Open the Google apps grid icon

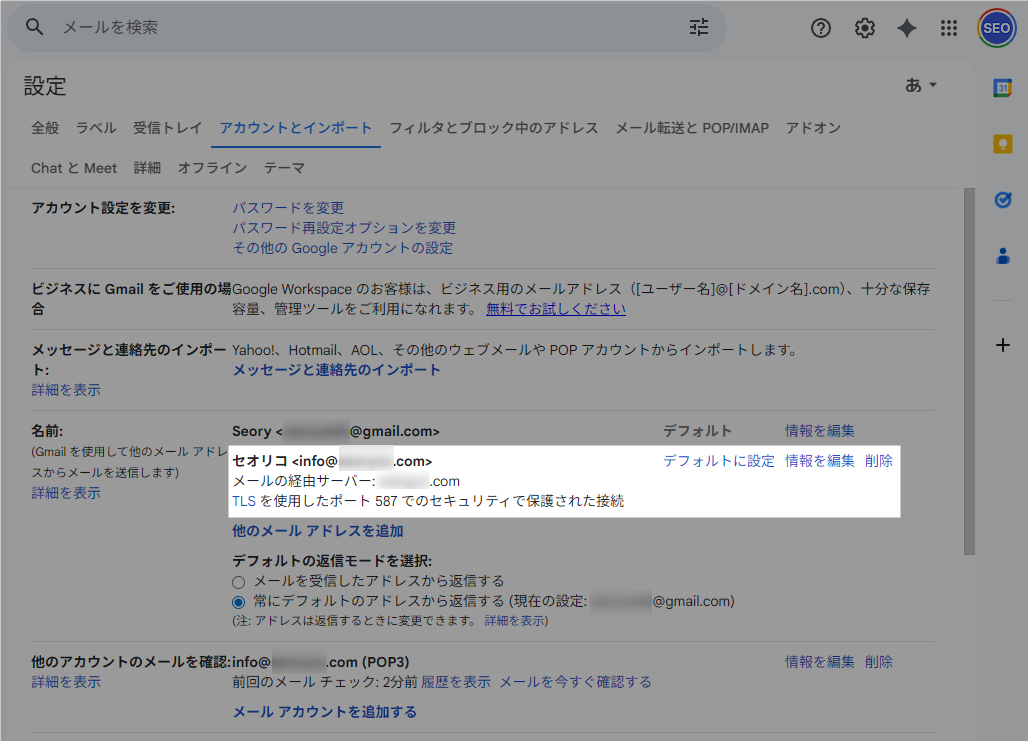(948, 28)
